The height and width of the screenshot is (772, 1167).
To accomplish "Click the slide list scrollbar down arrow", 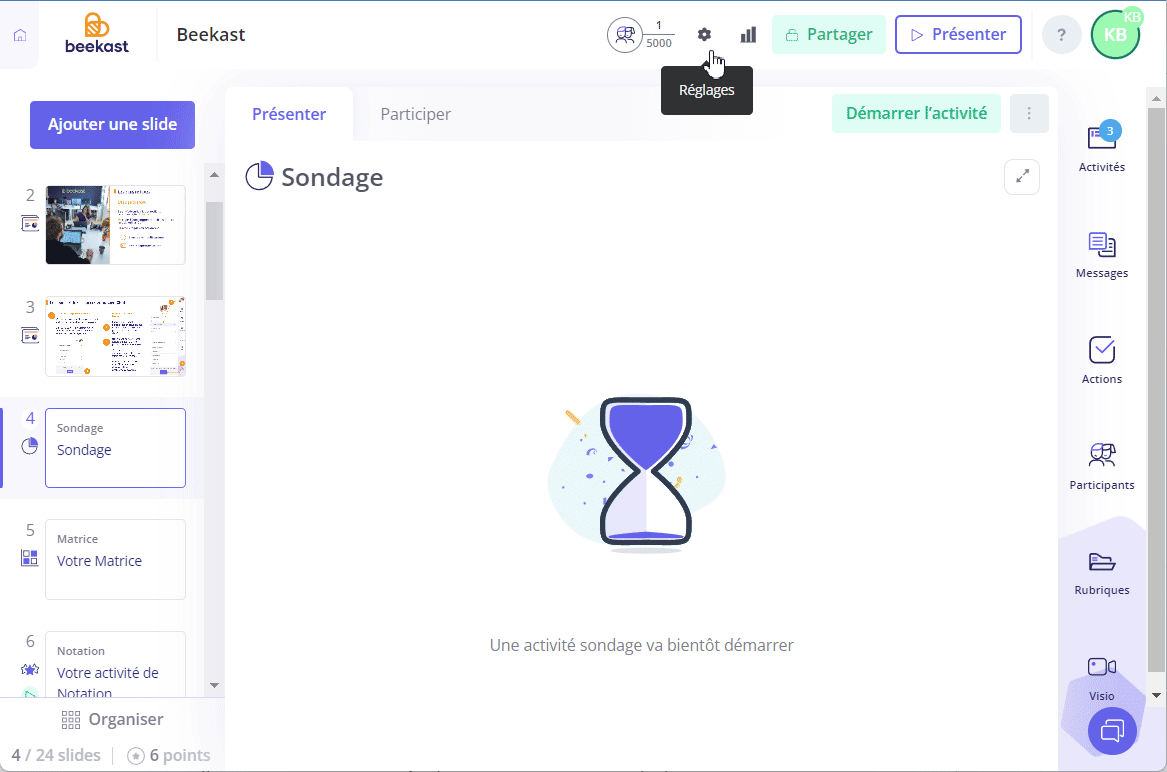I will [x=214, y=685].
